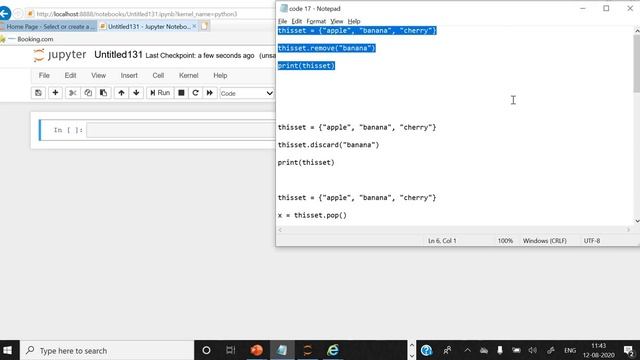Image resolution: width=640 pixels, height=360 pixels.
Task: Open Internet Explorer from taskbar
Action: tap(333, 350)
